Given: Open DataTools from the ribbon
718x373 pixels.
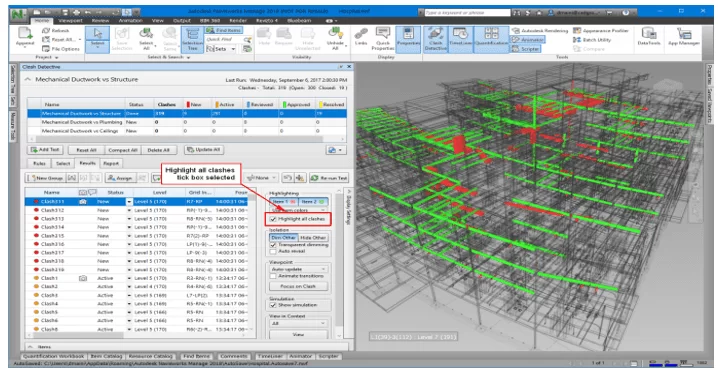Looking at the screenshot, I should coord(649,37).
